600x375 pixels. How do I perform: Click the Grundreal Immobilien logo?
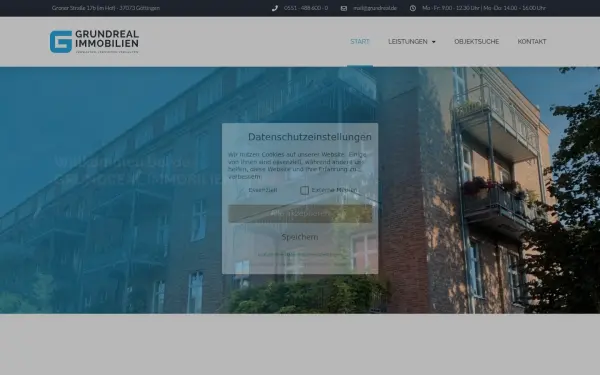(x=94, y=41)
